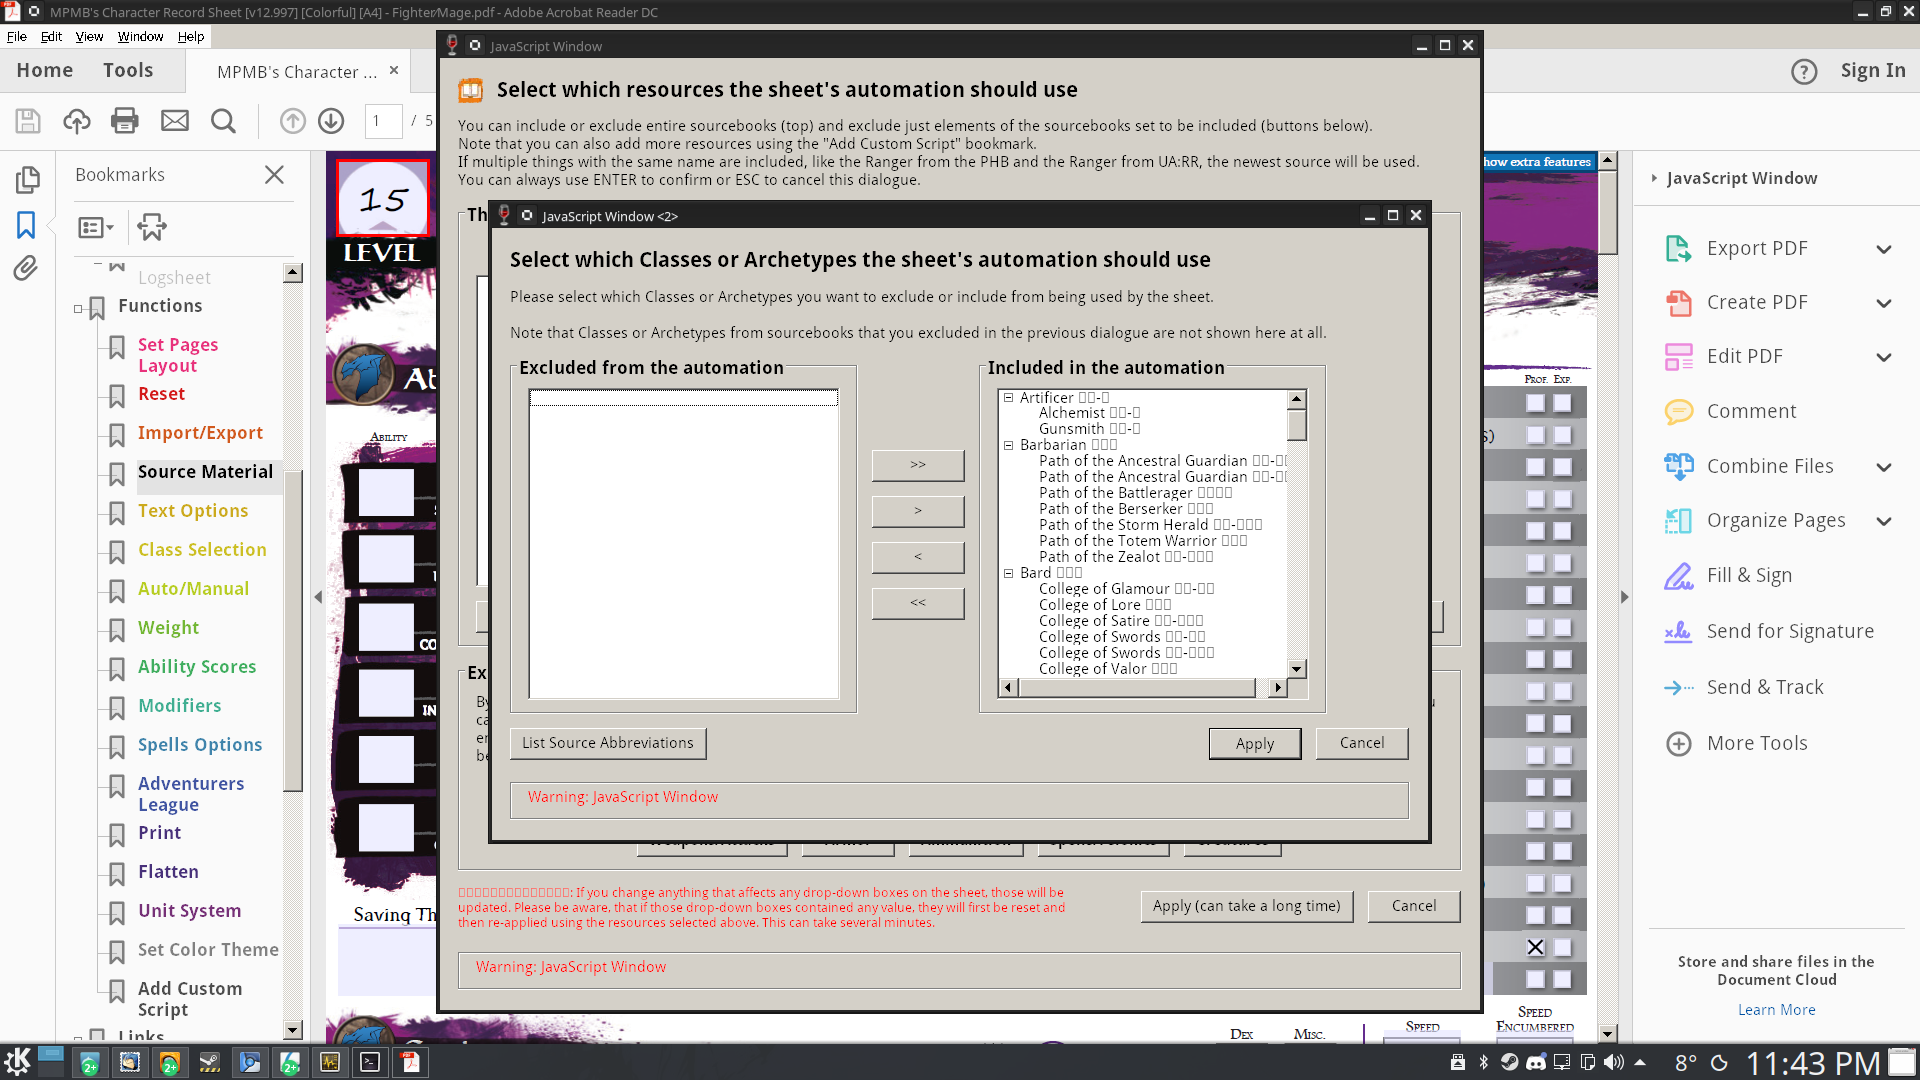Click the Find magnifier icon
1920x1080 pixels.
point(223,121)
